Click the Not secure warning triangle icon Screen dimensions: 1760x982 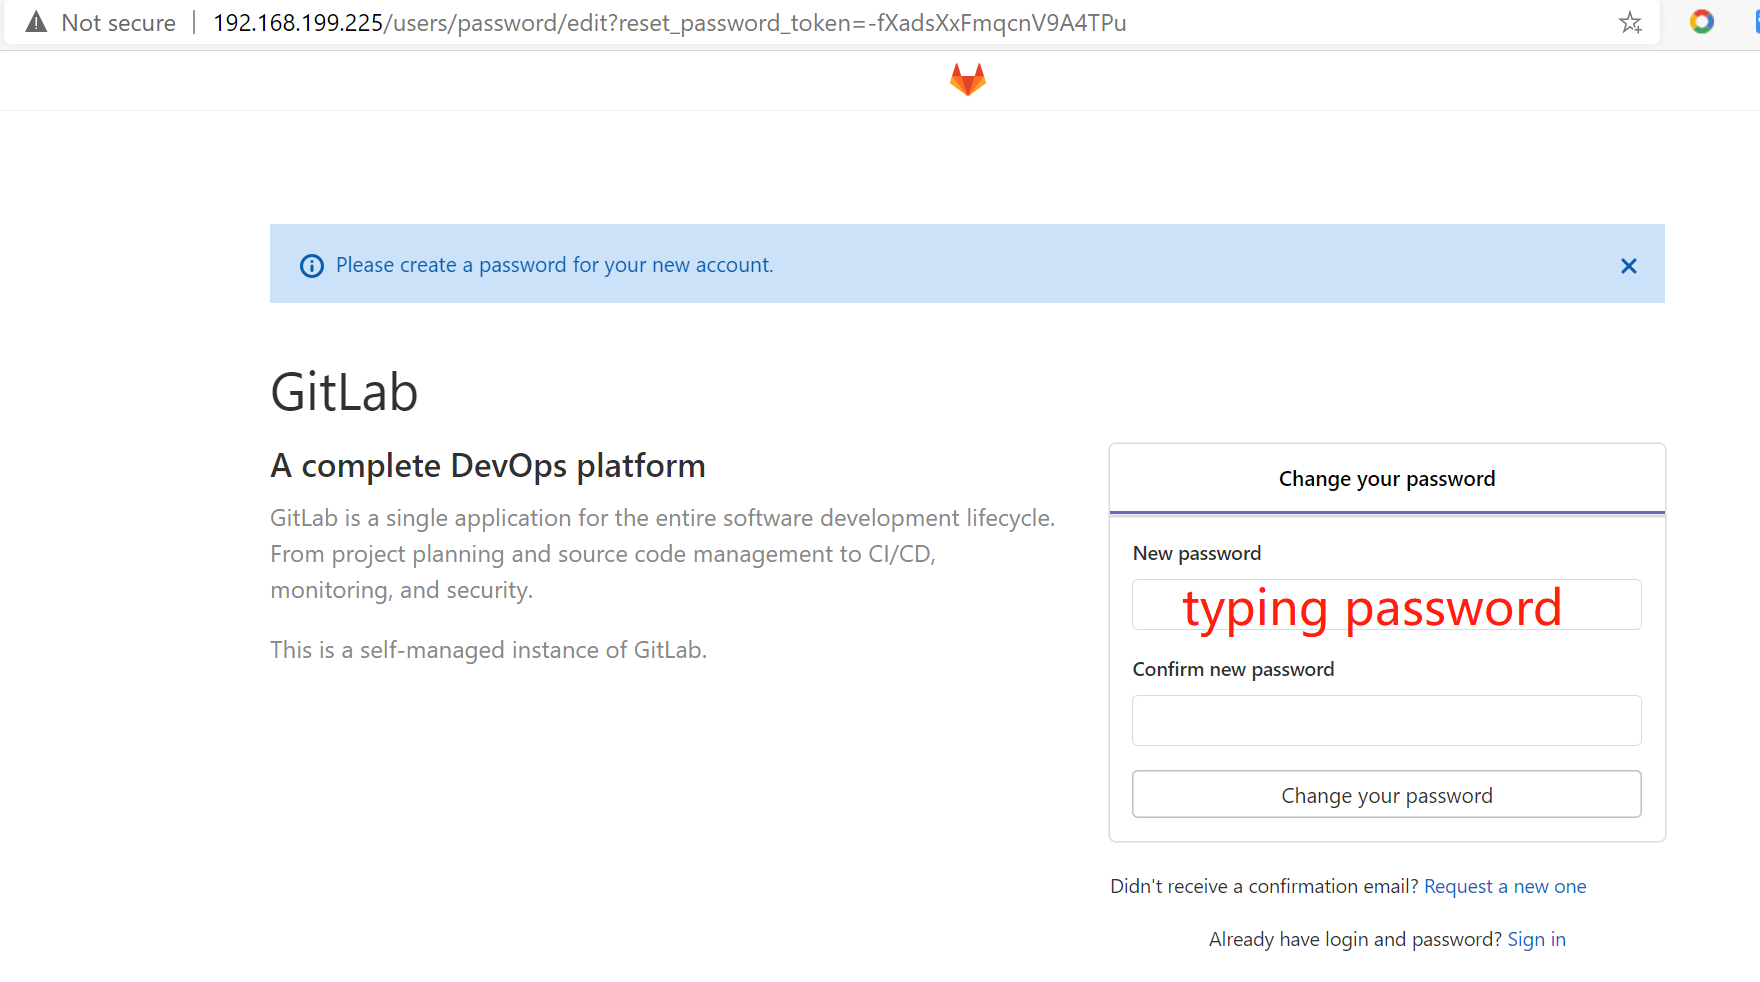click(36, 22)
